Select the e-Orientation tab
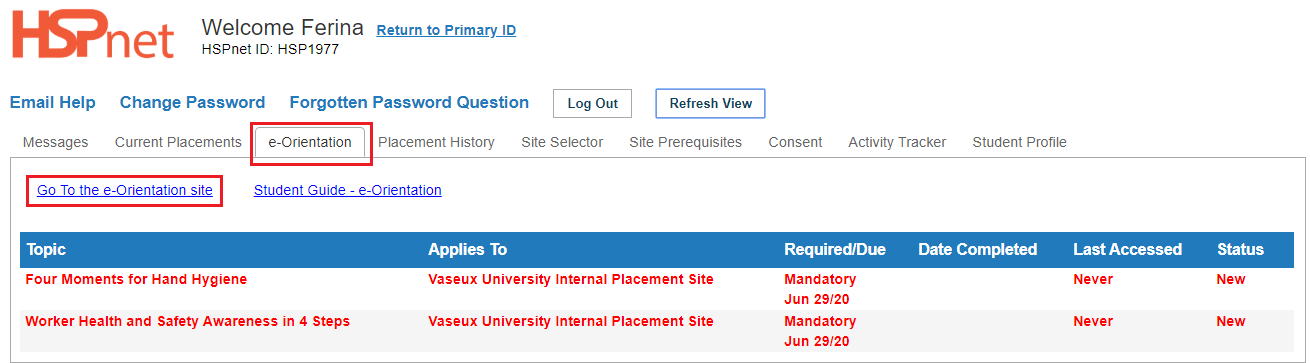This screenshot has height=363, width=1310. (310, 142)
